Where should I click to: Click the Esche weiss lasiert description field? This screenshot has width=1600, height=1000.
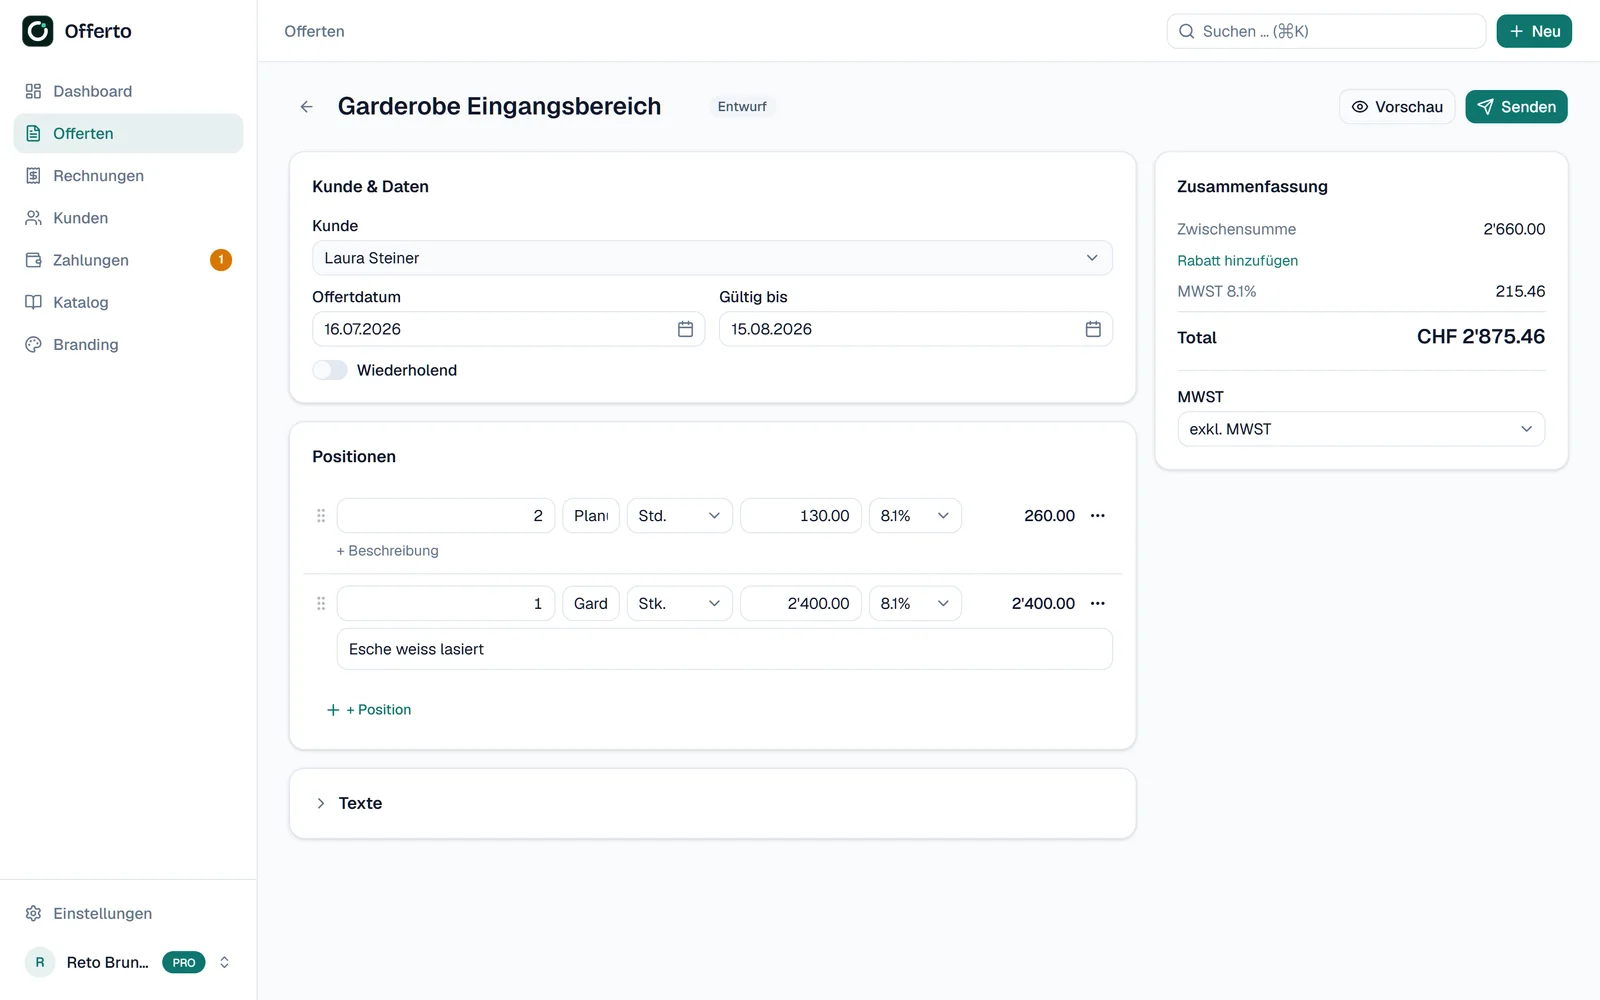coord(725,649)
